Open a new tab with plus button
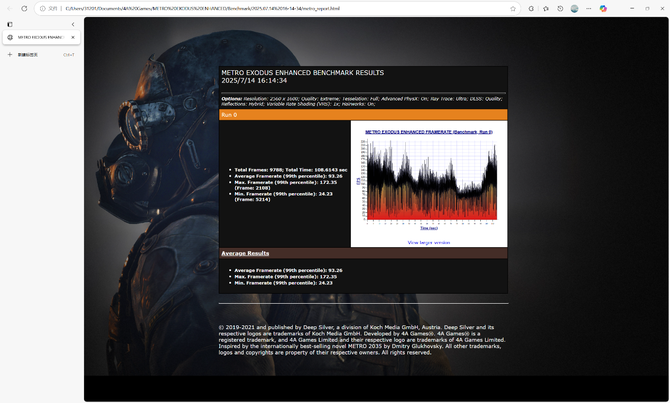The height and width of the screenshot is (403, 670). coord(10,55)
